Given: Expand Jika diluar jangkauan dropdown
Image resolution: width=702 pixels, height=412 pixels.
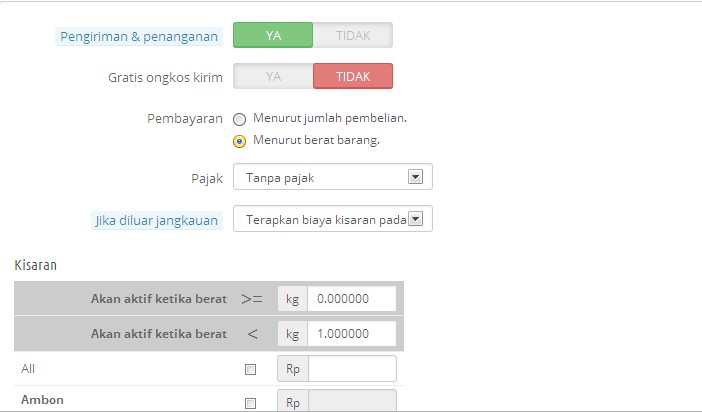Looking at the screenshot, I should coord(333,219).
